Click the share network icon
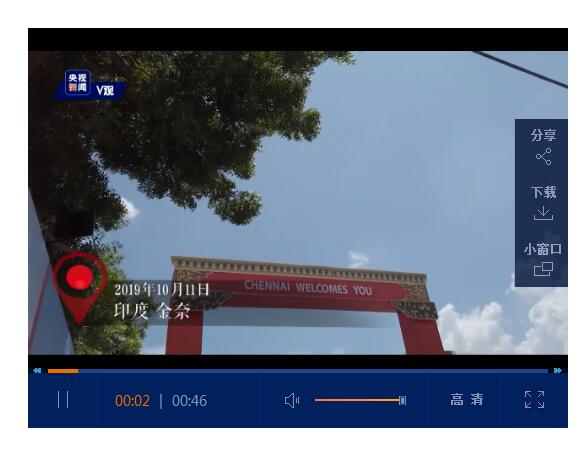 pyautogui.click(x=544, y=156)
